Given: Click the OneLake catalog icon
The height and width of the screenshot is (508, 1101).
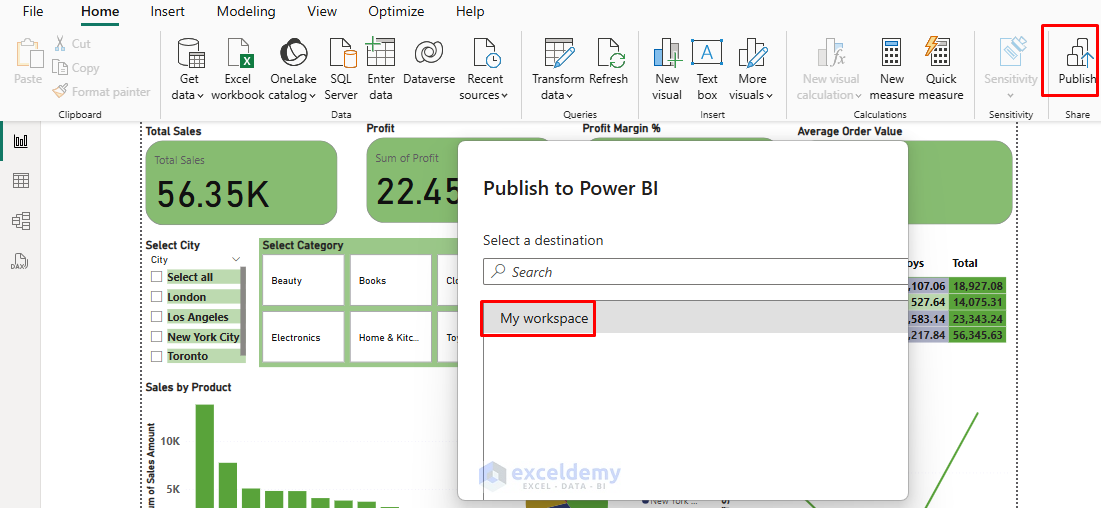Looking at the screenshot, I should [293, 53].
